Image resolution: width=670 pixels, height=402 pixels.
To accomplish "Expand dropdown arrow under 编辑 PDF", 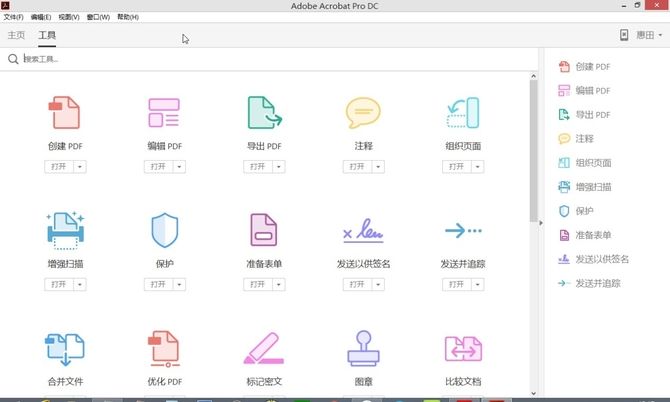I will [x=179, y=167].
